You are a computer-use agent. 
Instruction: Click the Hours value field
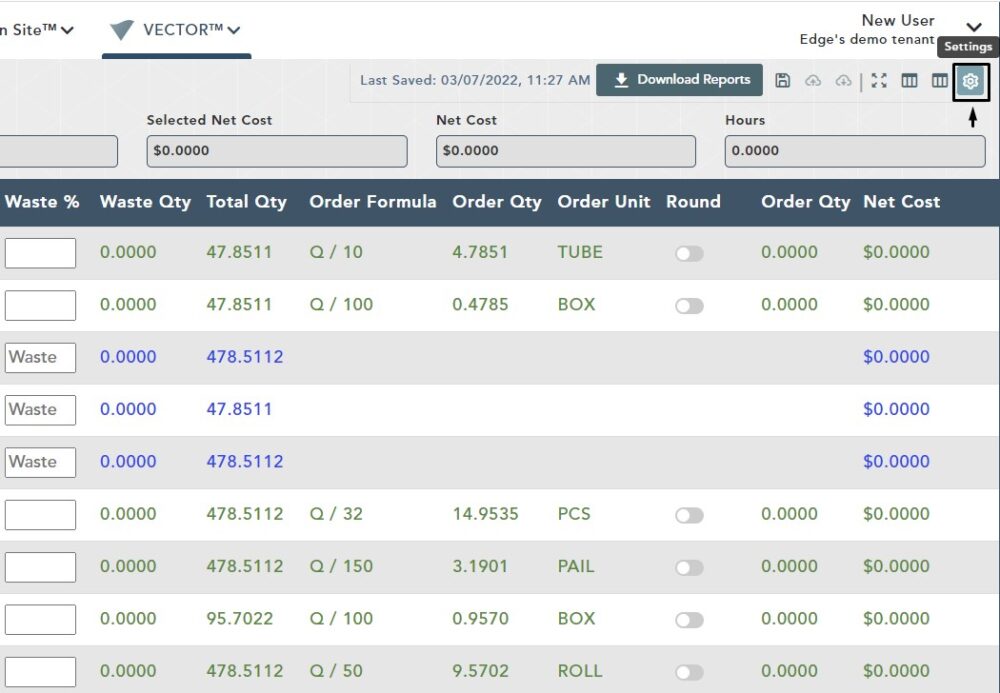point(854,151)
